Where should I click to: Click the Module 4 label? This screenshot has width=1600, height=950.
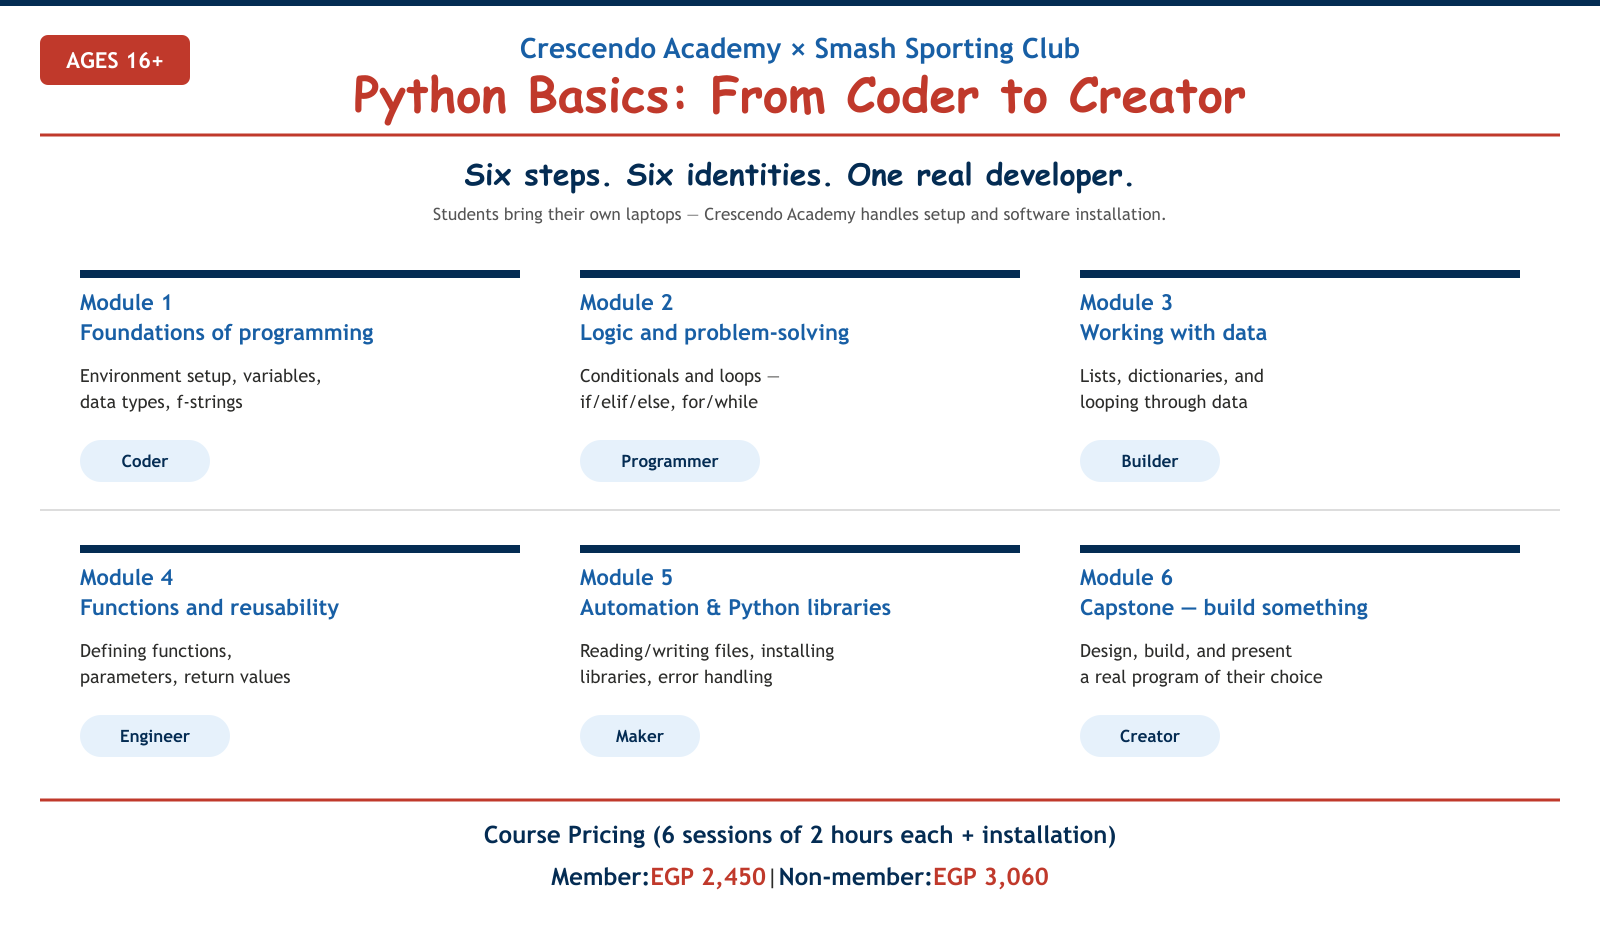pyautogui.click(x=127, y=577)
